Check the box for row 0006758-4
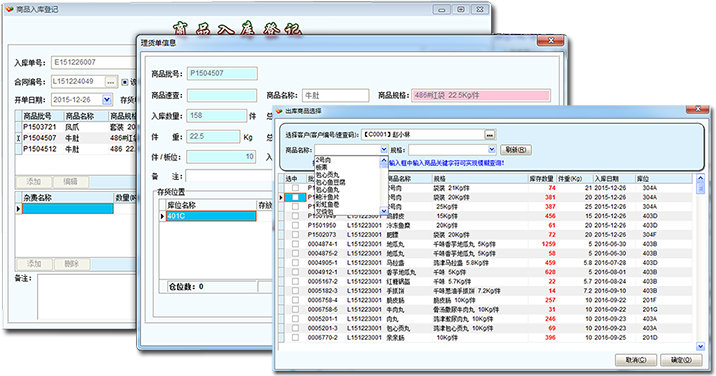The height and width of the screenshot is (376, 716). click(x=295, y=300)
